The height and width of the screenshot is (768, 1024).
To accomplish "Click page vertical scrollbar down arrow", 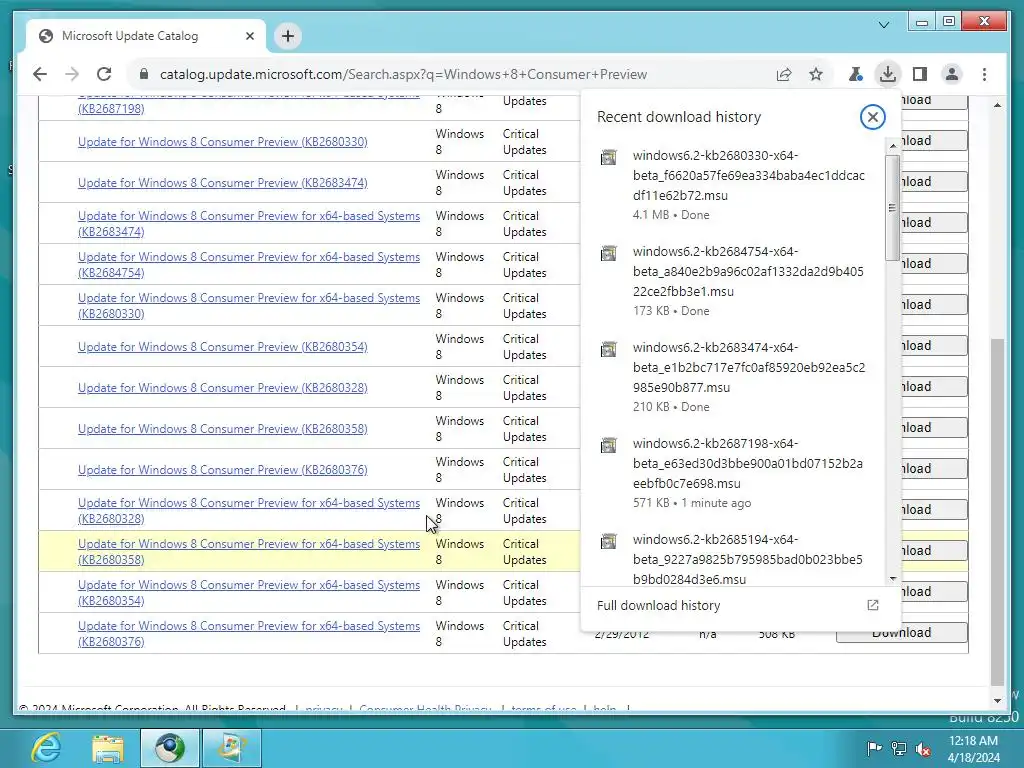I will click(997, 700).
